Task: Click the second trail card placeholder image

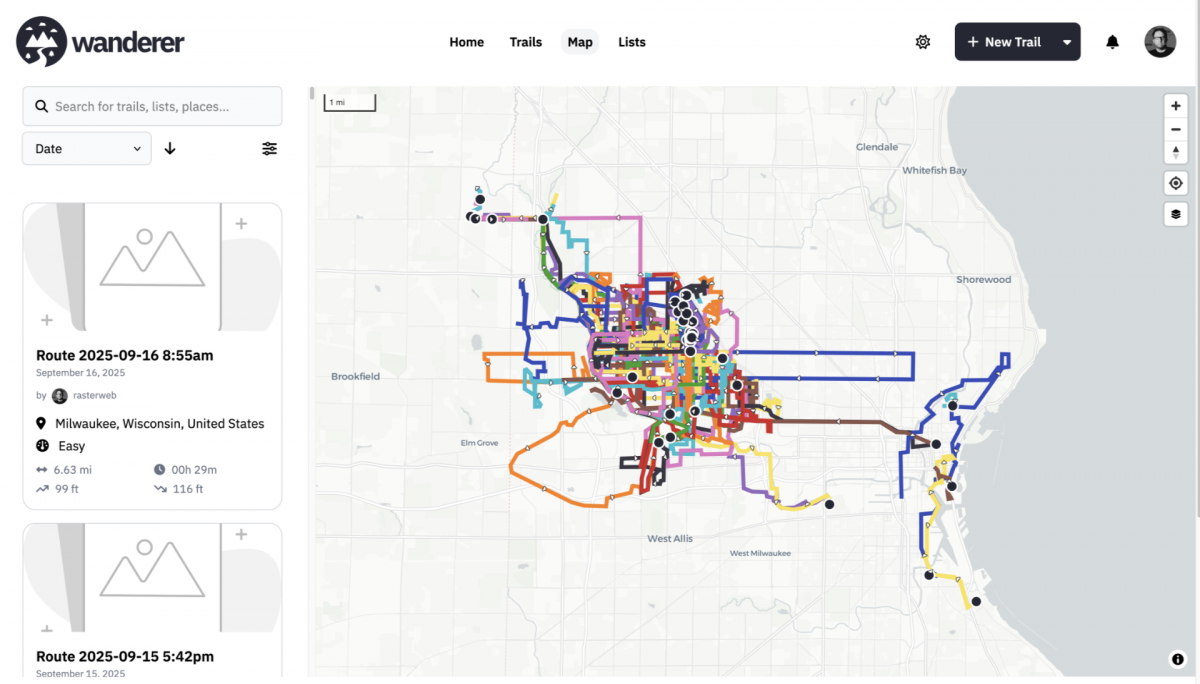Action: click(152, 578)
